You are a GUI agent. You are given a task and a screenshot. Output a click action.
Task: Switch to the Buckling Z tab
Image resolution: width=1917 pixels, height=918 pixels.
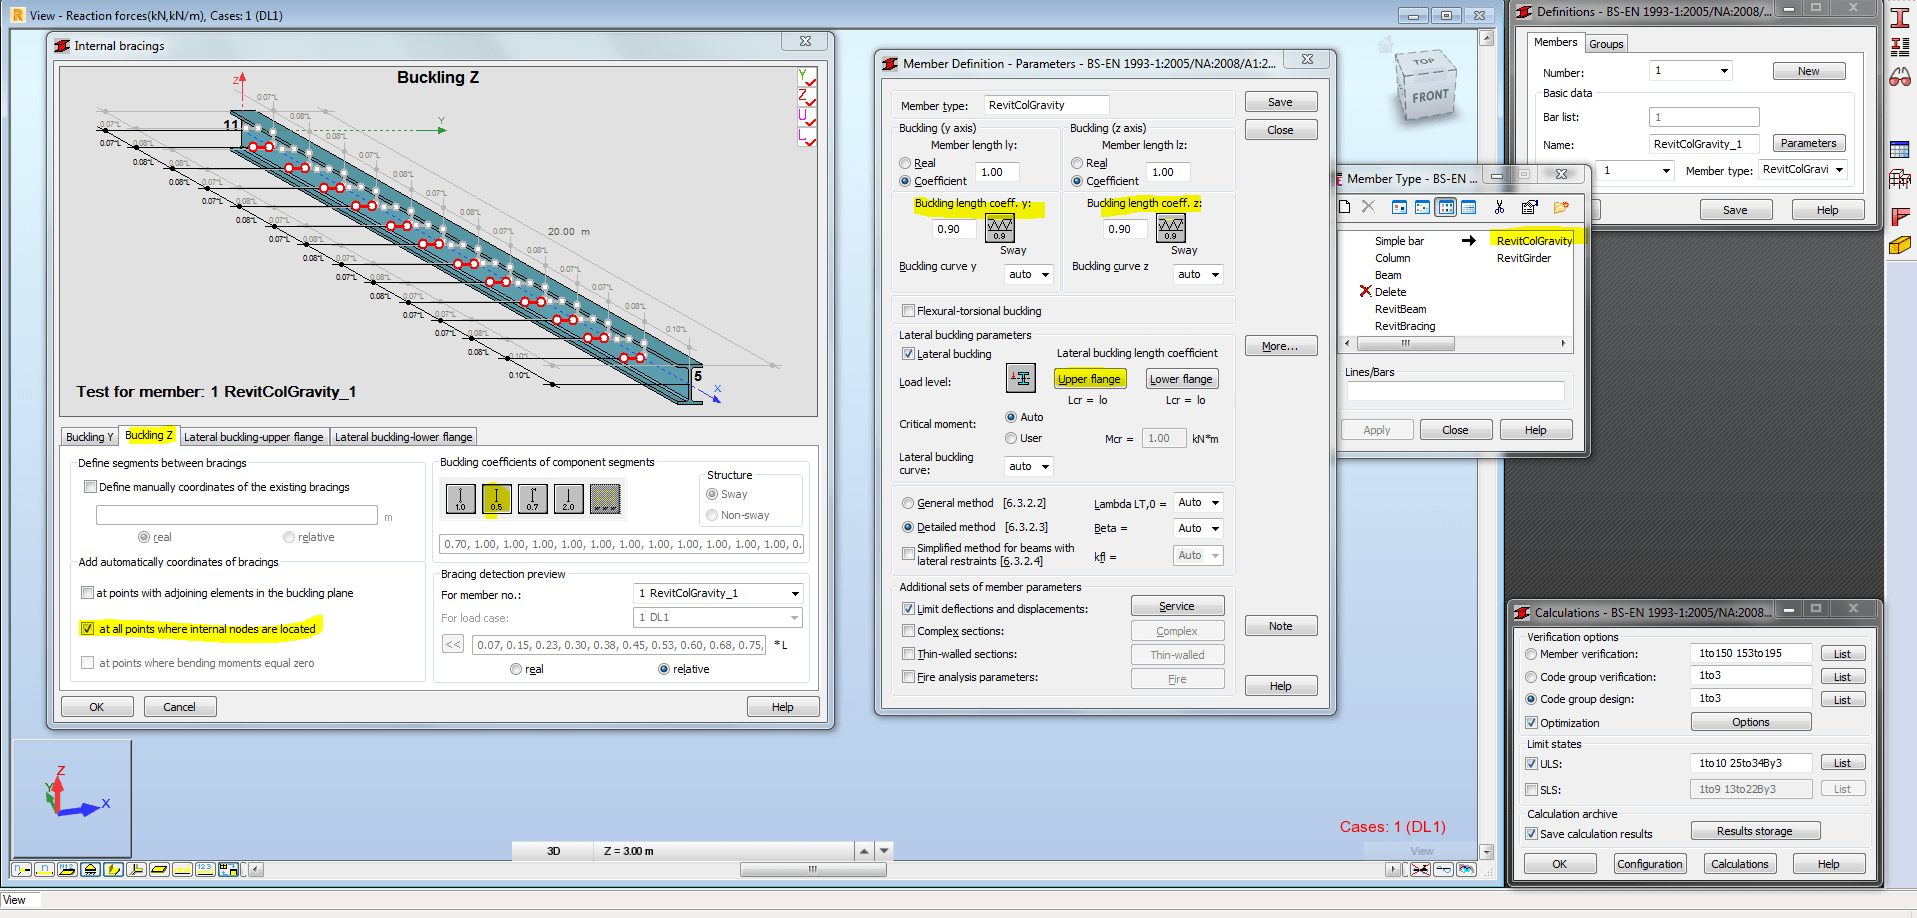(149, 436)
